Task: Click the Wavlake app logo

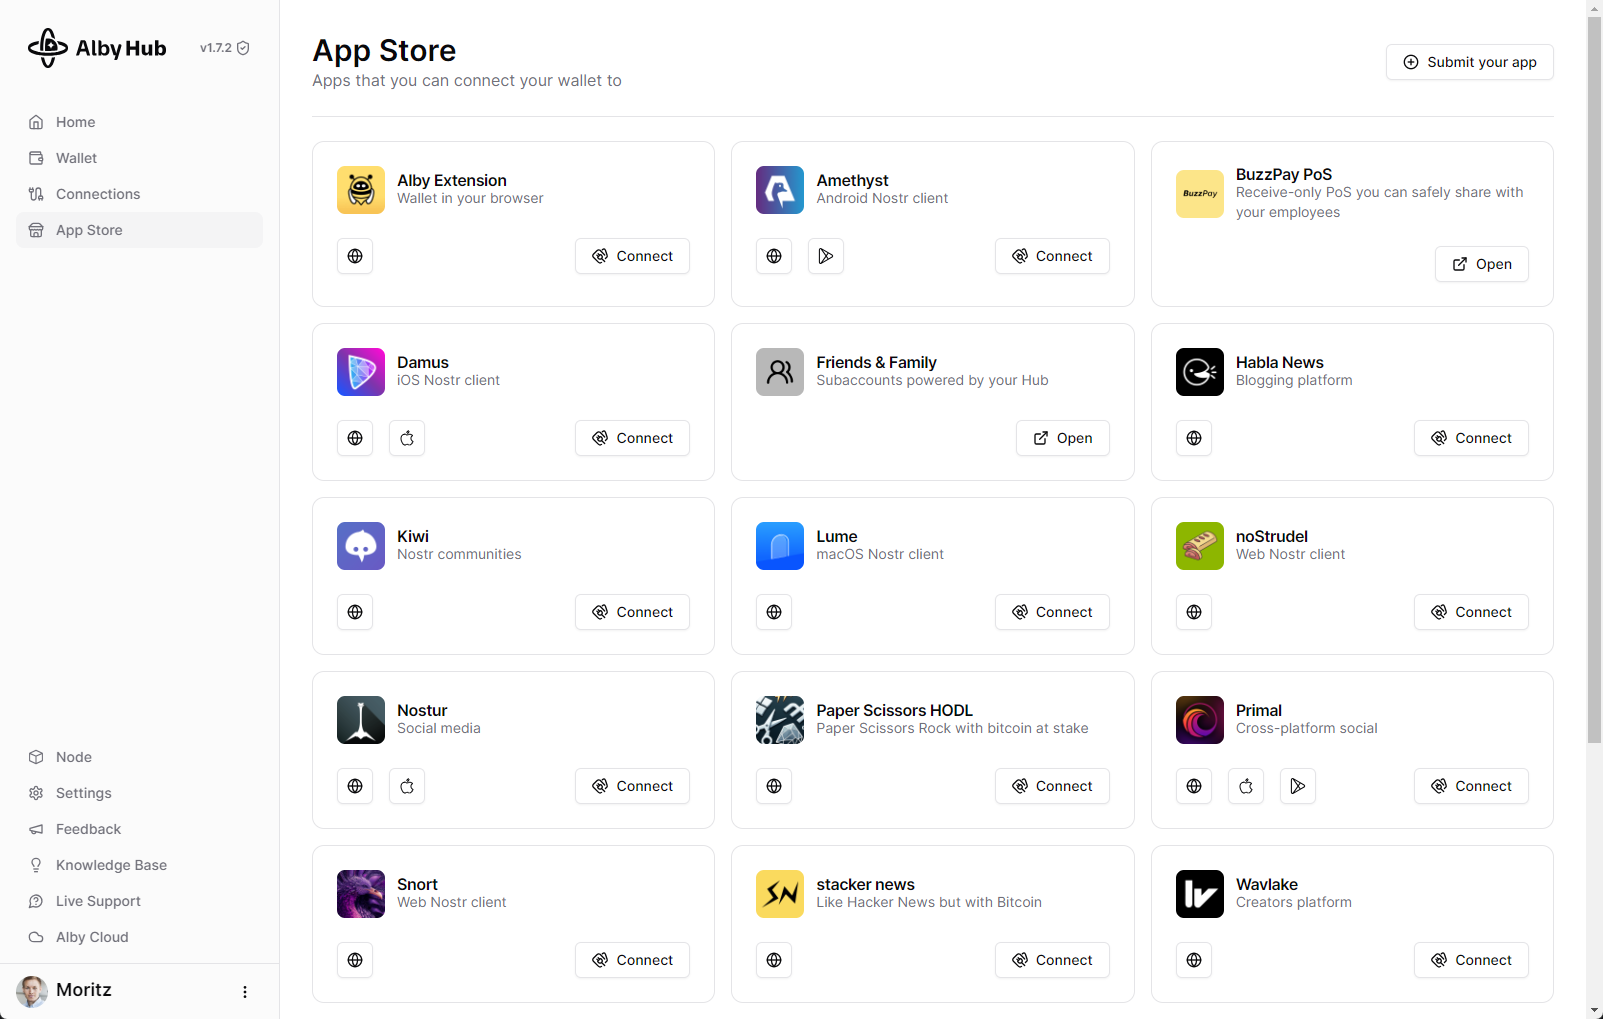Action: [x=1200, y=894]
